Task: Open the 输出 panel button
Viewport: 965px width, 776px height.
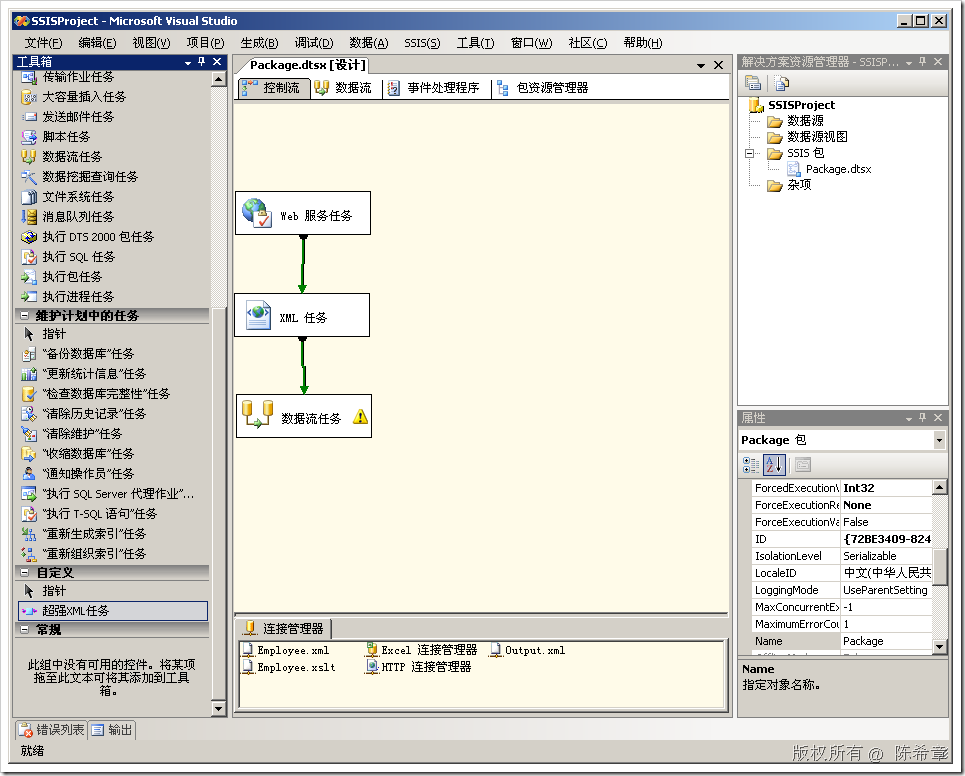Action: (x=113, y=730)
